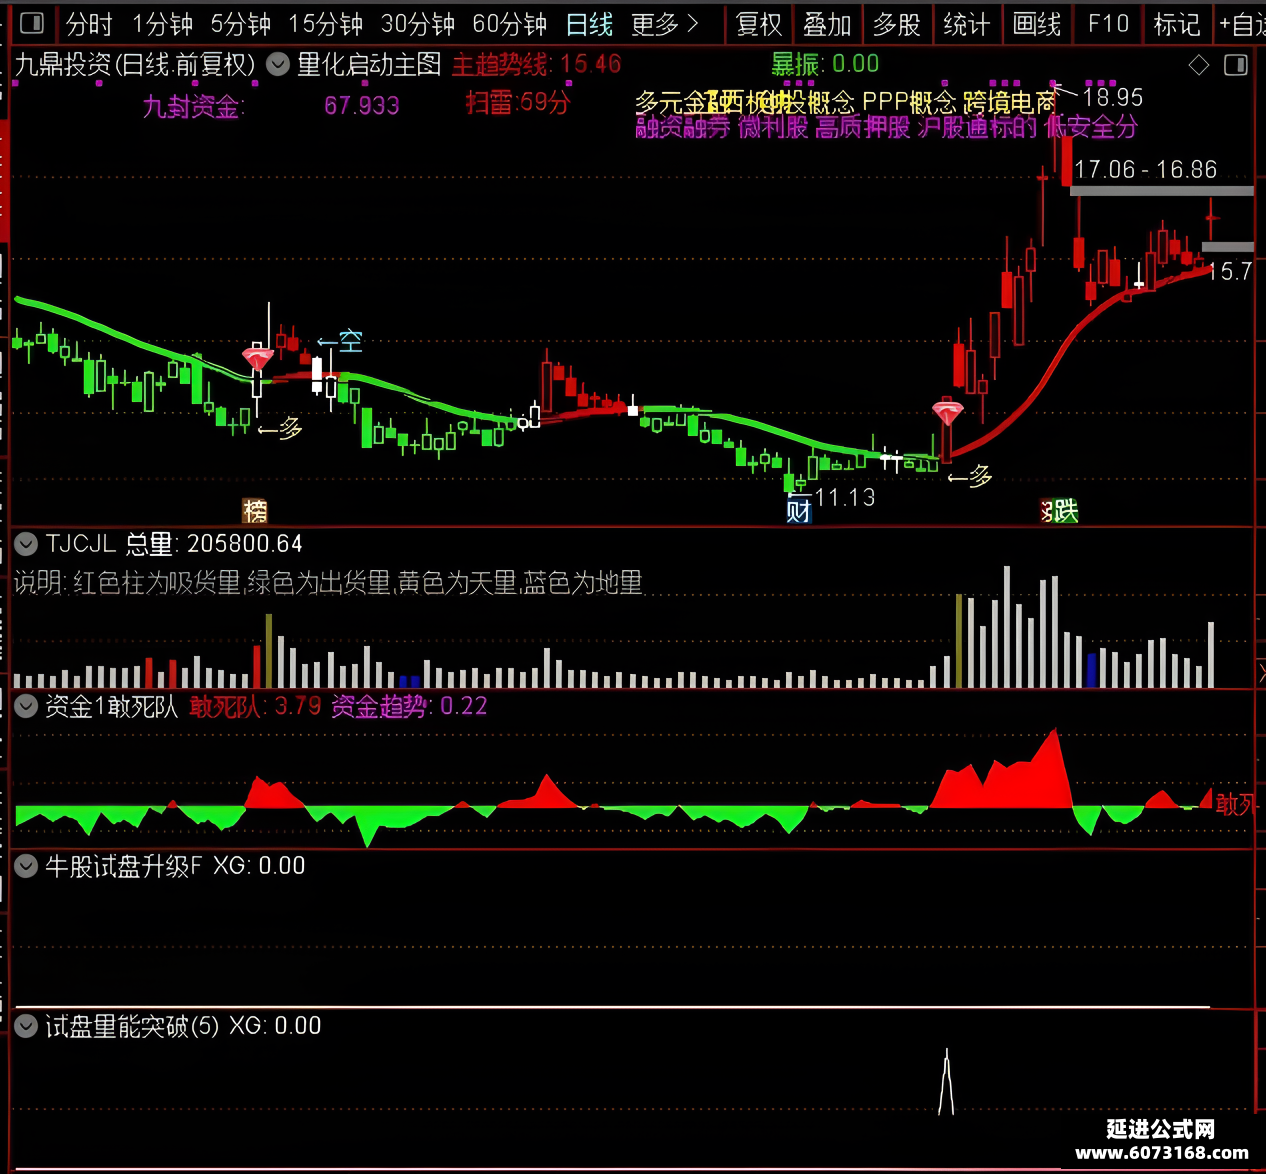Select the 分时 intraday tab
This screenshot has height=1174, width=1266.
point(89,24)
